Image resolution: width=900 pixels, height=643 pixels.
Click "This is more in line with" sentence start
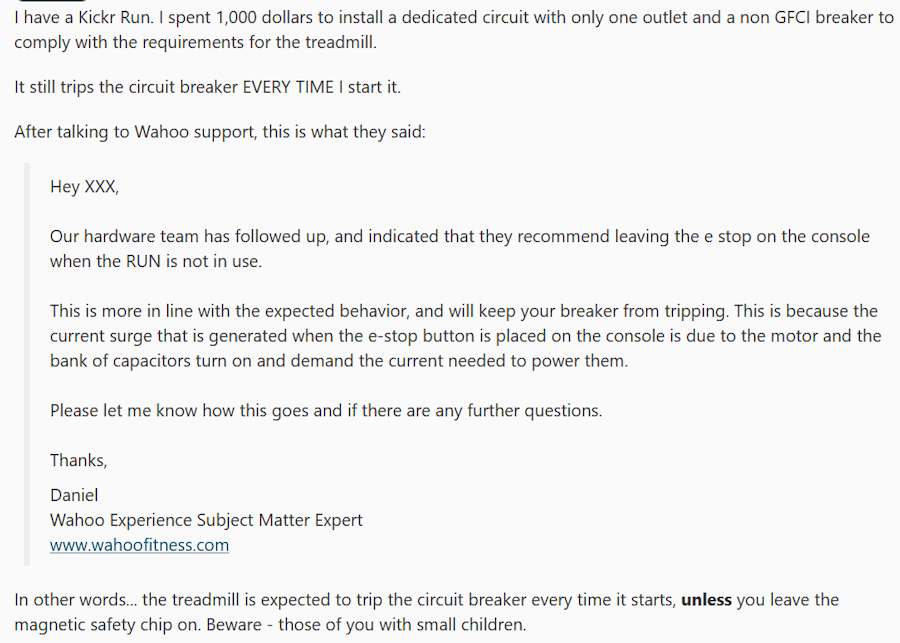(x=141, y=311)
